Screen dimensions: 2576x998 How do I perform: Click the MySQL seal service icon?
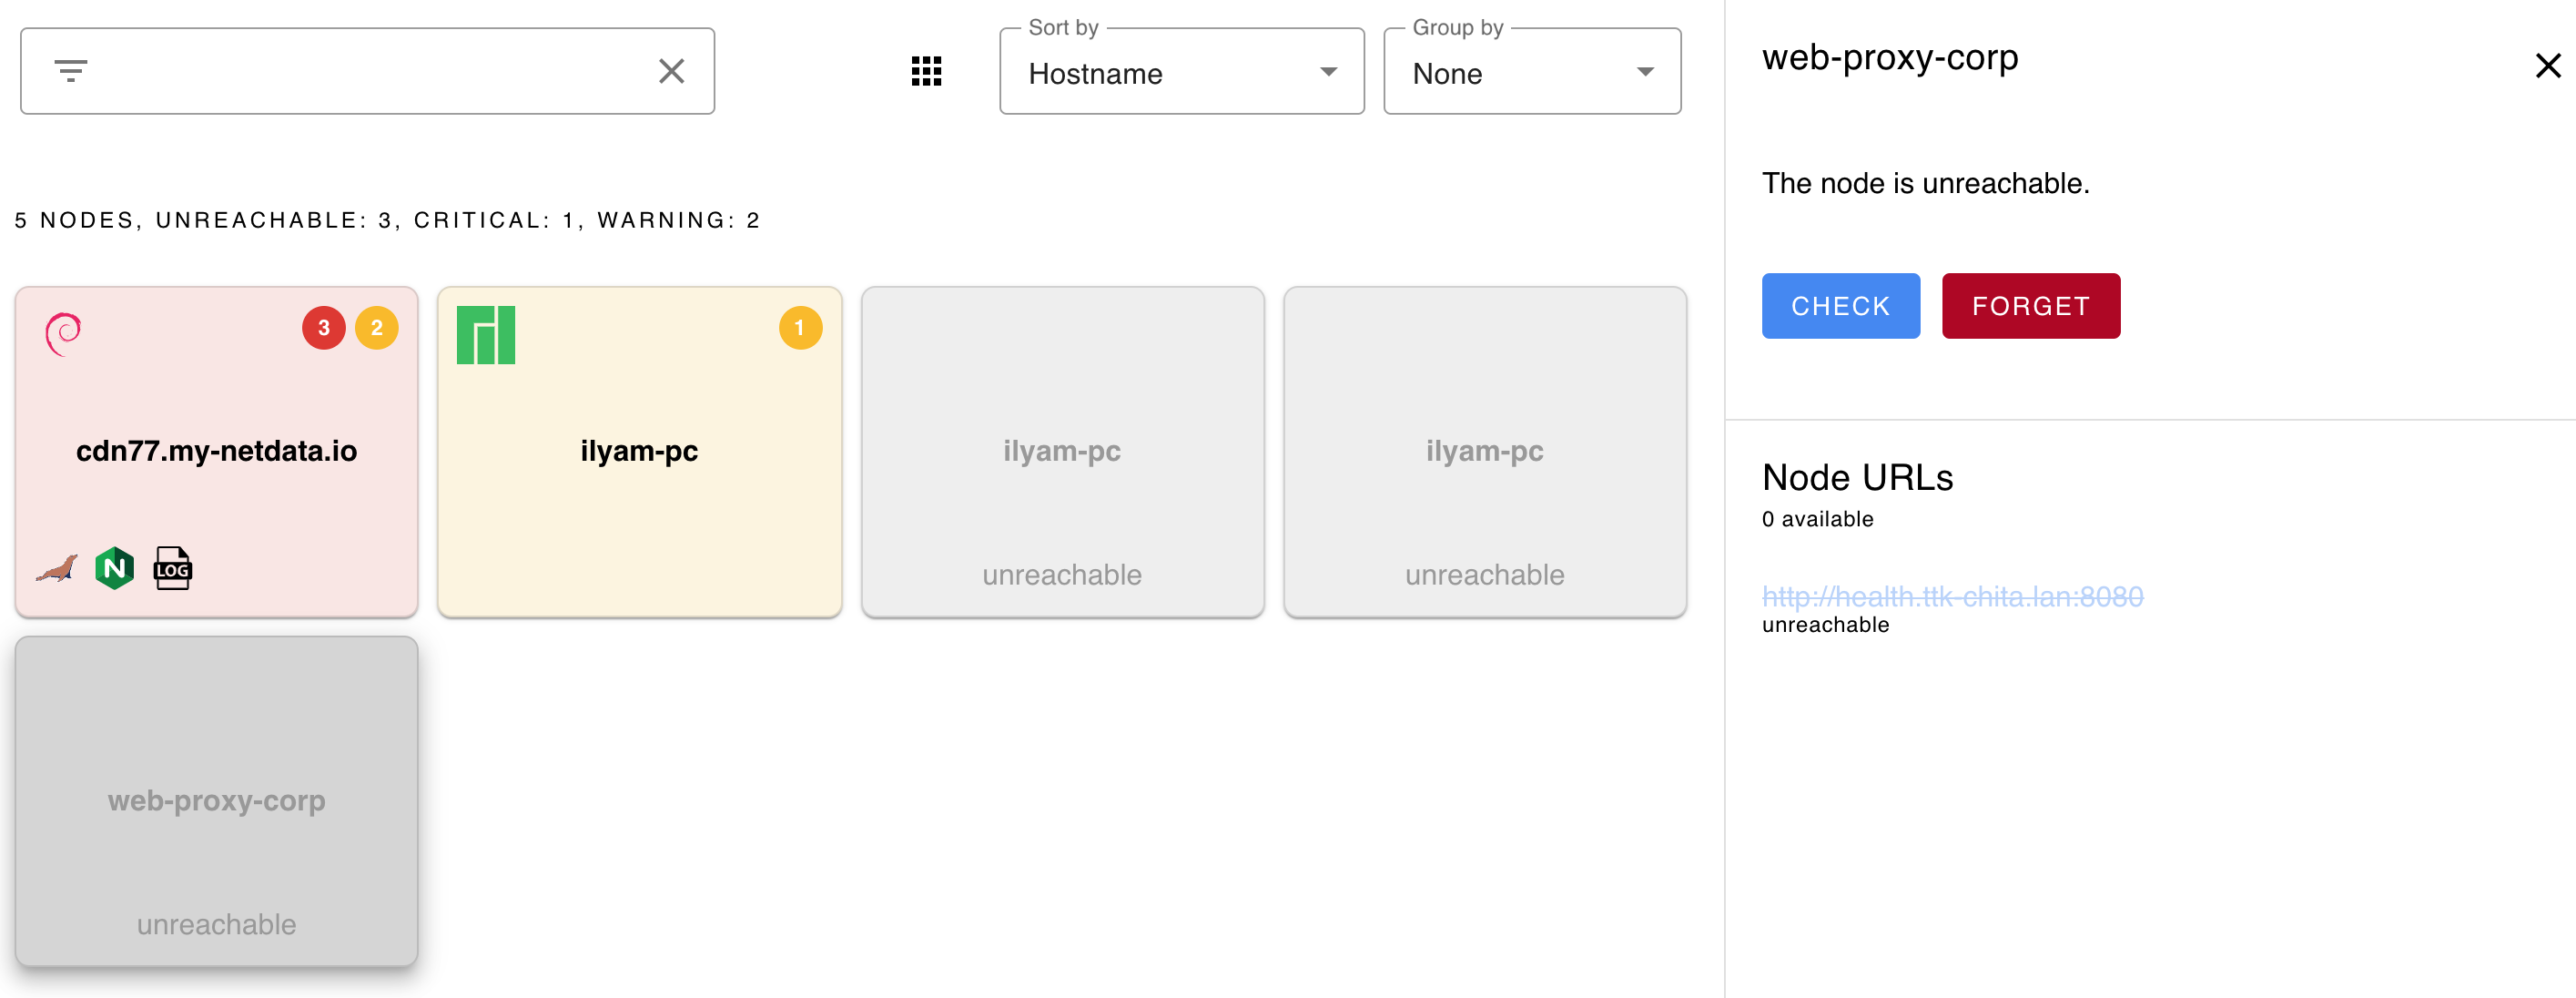pyautogui.click(x=57, y=569)
